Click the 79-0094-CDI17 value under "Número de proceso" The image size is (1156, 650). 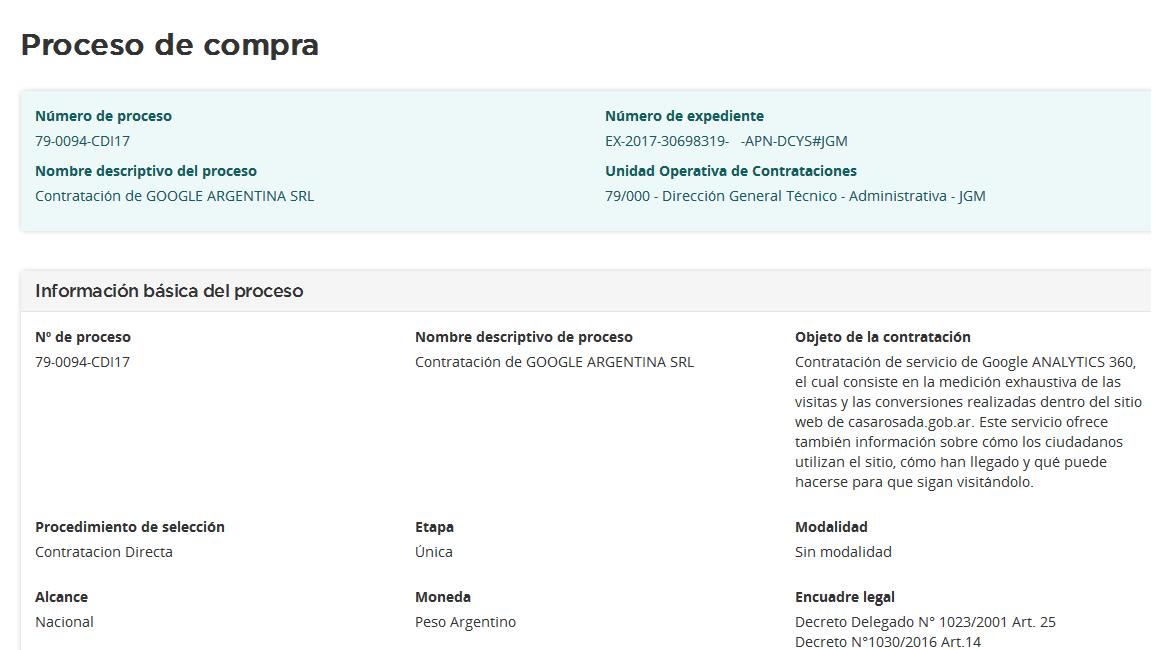tap(83, 141)
